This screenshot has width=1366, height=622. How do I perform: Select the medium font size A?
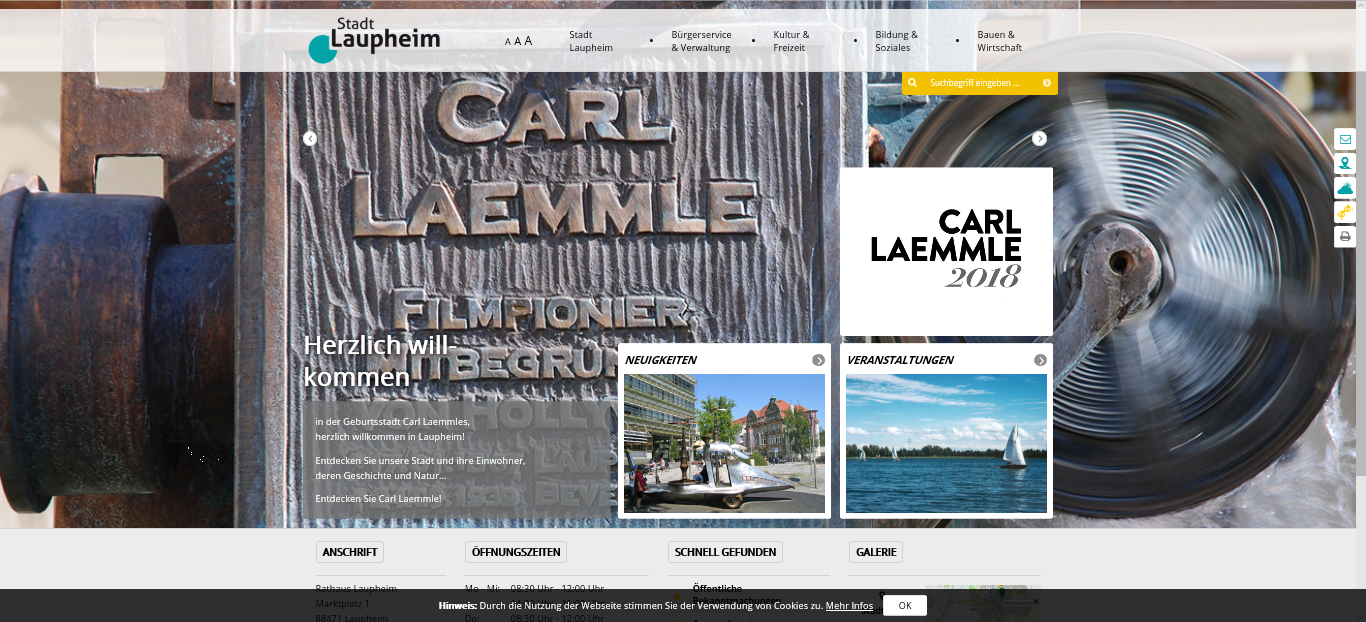518,41
